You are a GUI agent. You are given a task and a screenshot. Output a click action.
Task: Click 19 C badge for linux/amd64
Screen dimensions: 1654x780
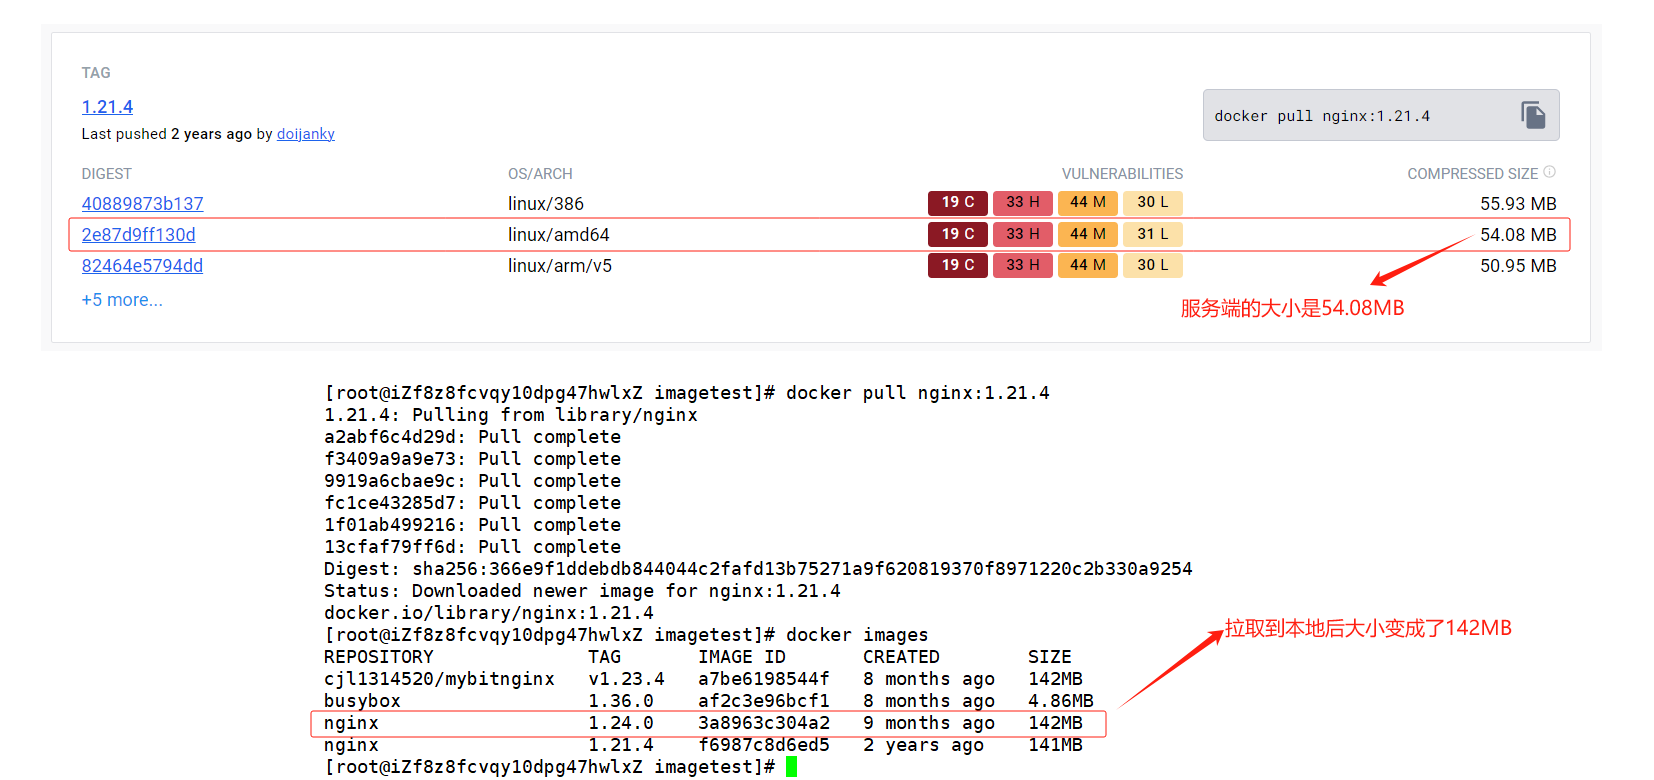pyautogui.click(x=958, y=234)
